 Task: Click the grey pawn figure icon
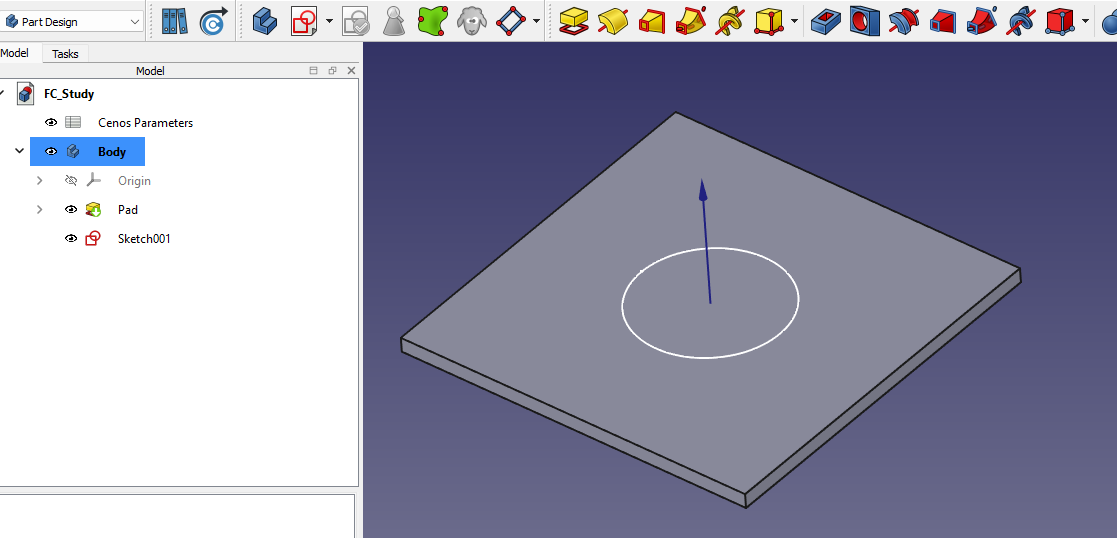coord(393,22)
